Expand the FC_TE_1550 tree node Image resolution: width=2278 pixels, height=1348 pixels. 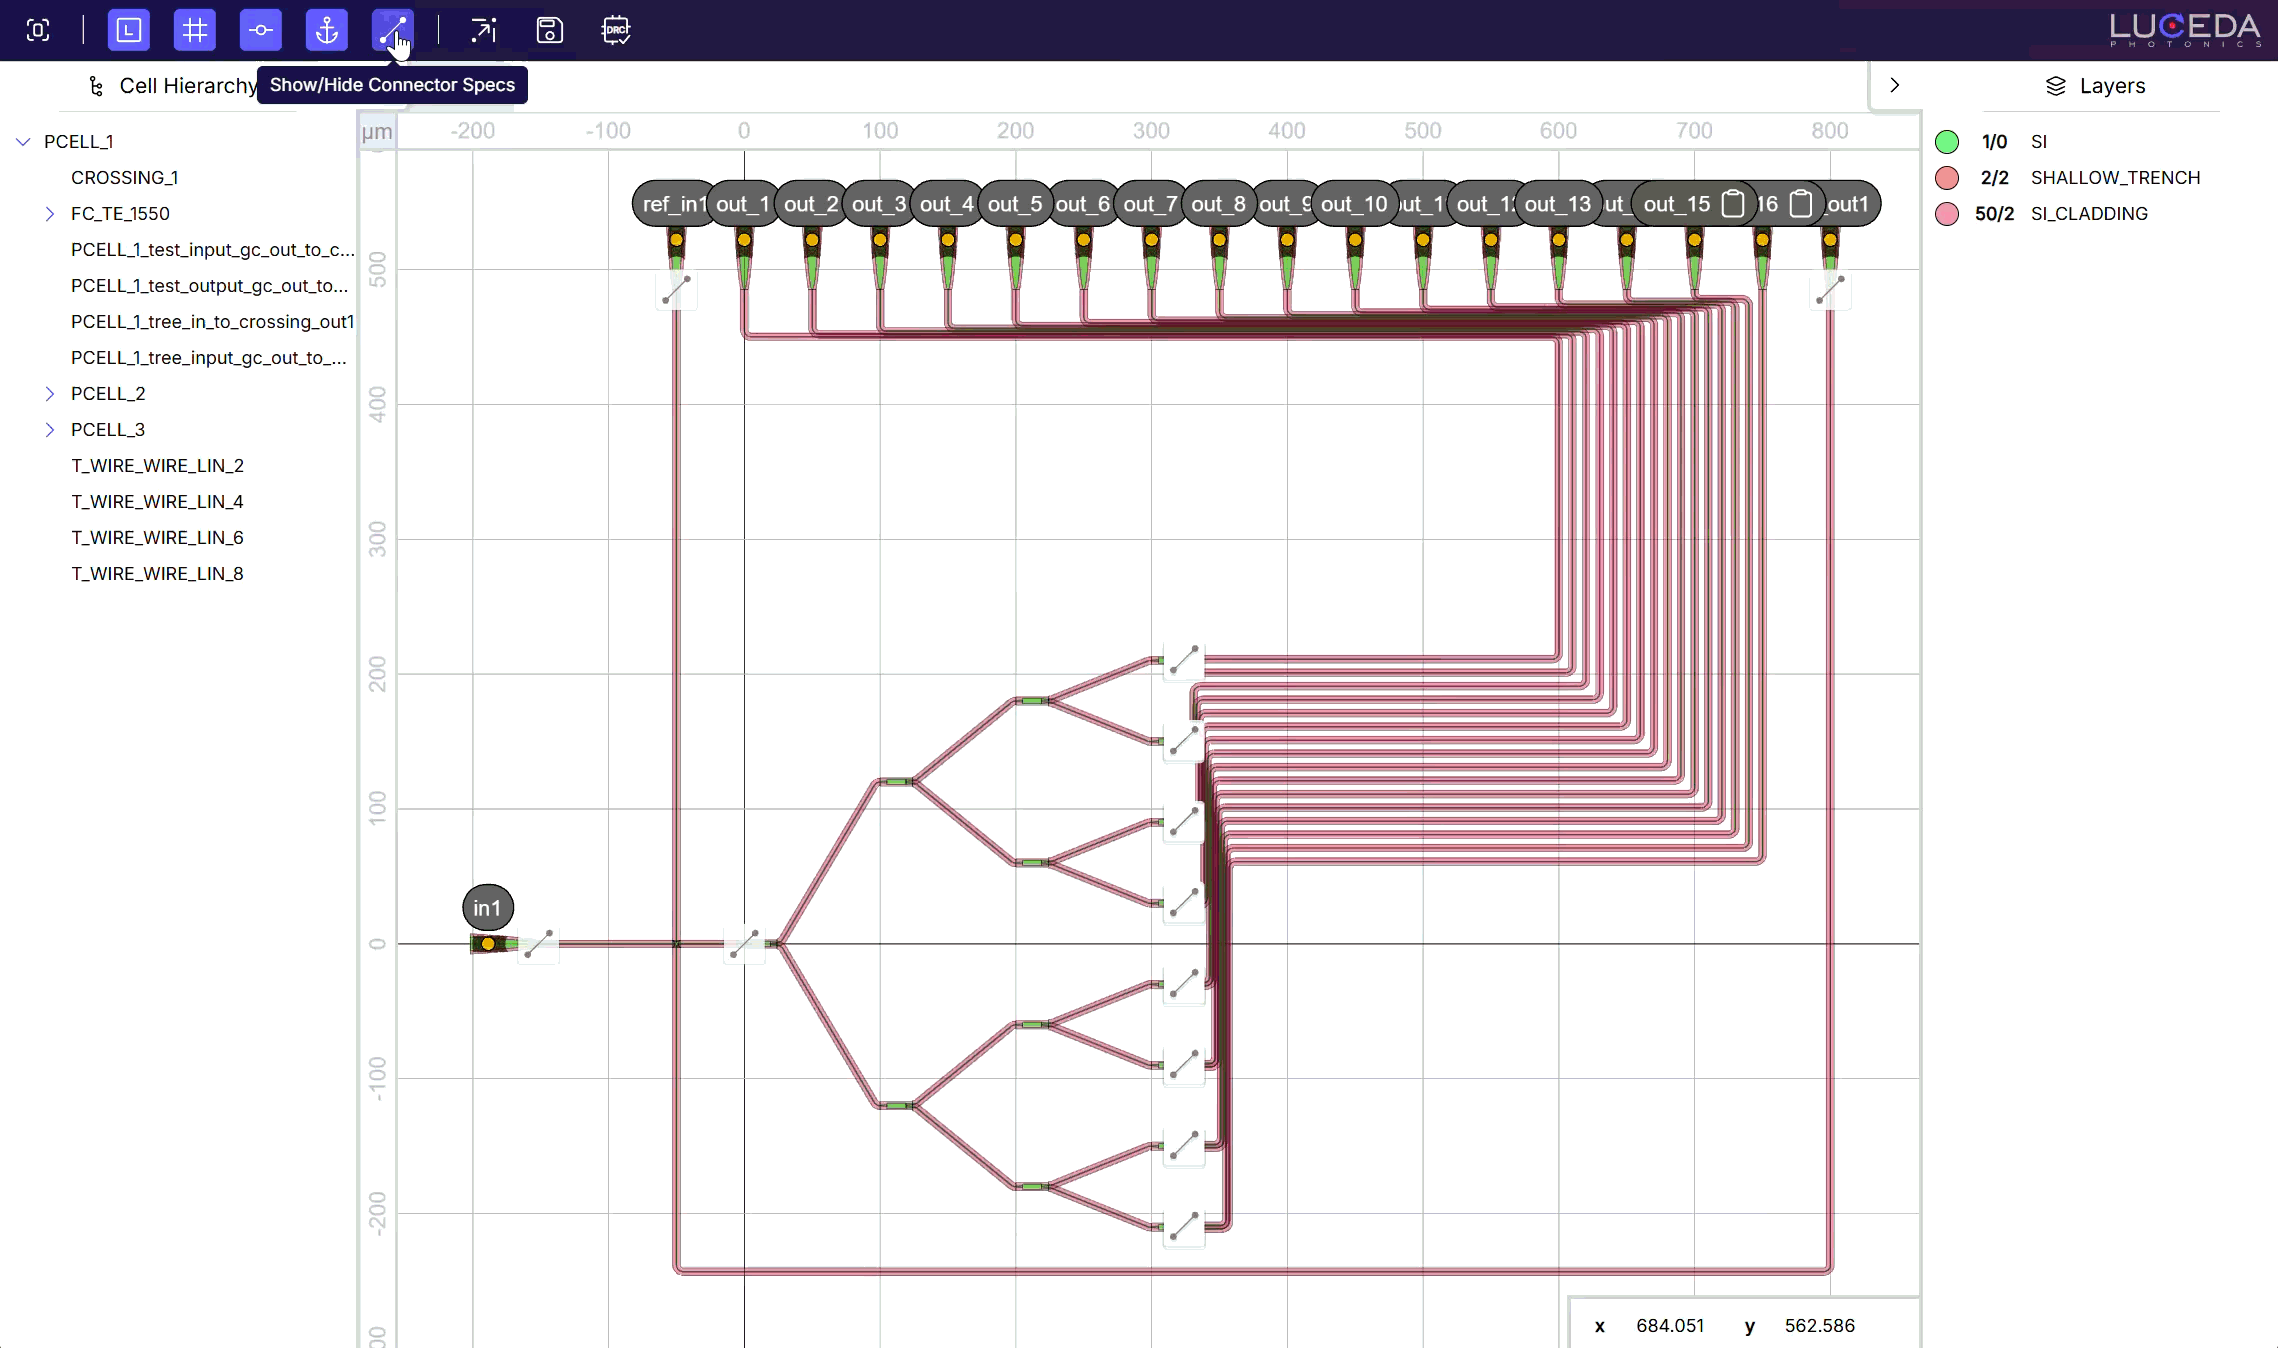click(x=50, y=213)
